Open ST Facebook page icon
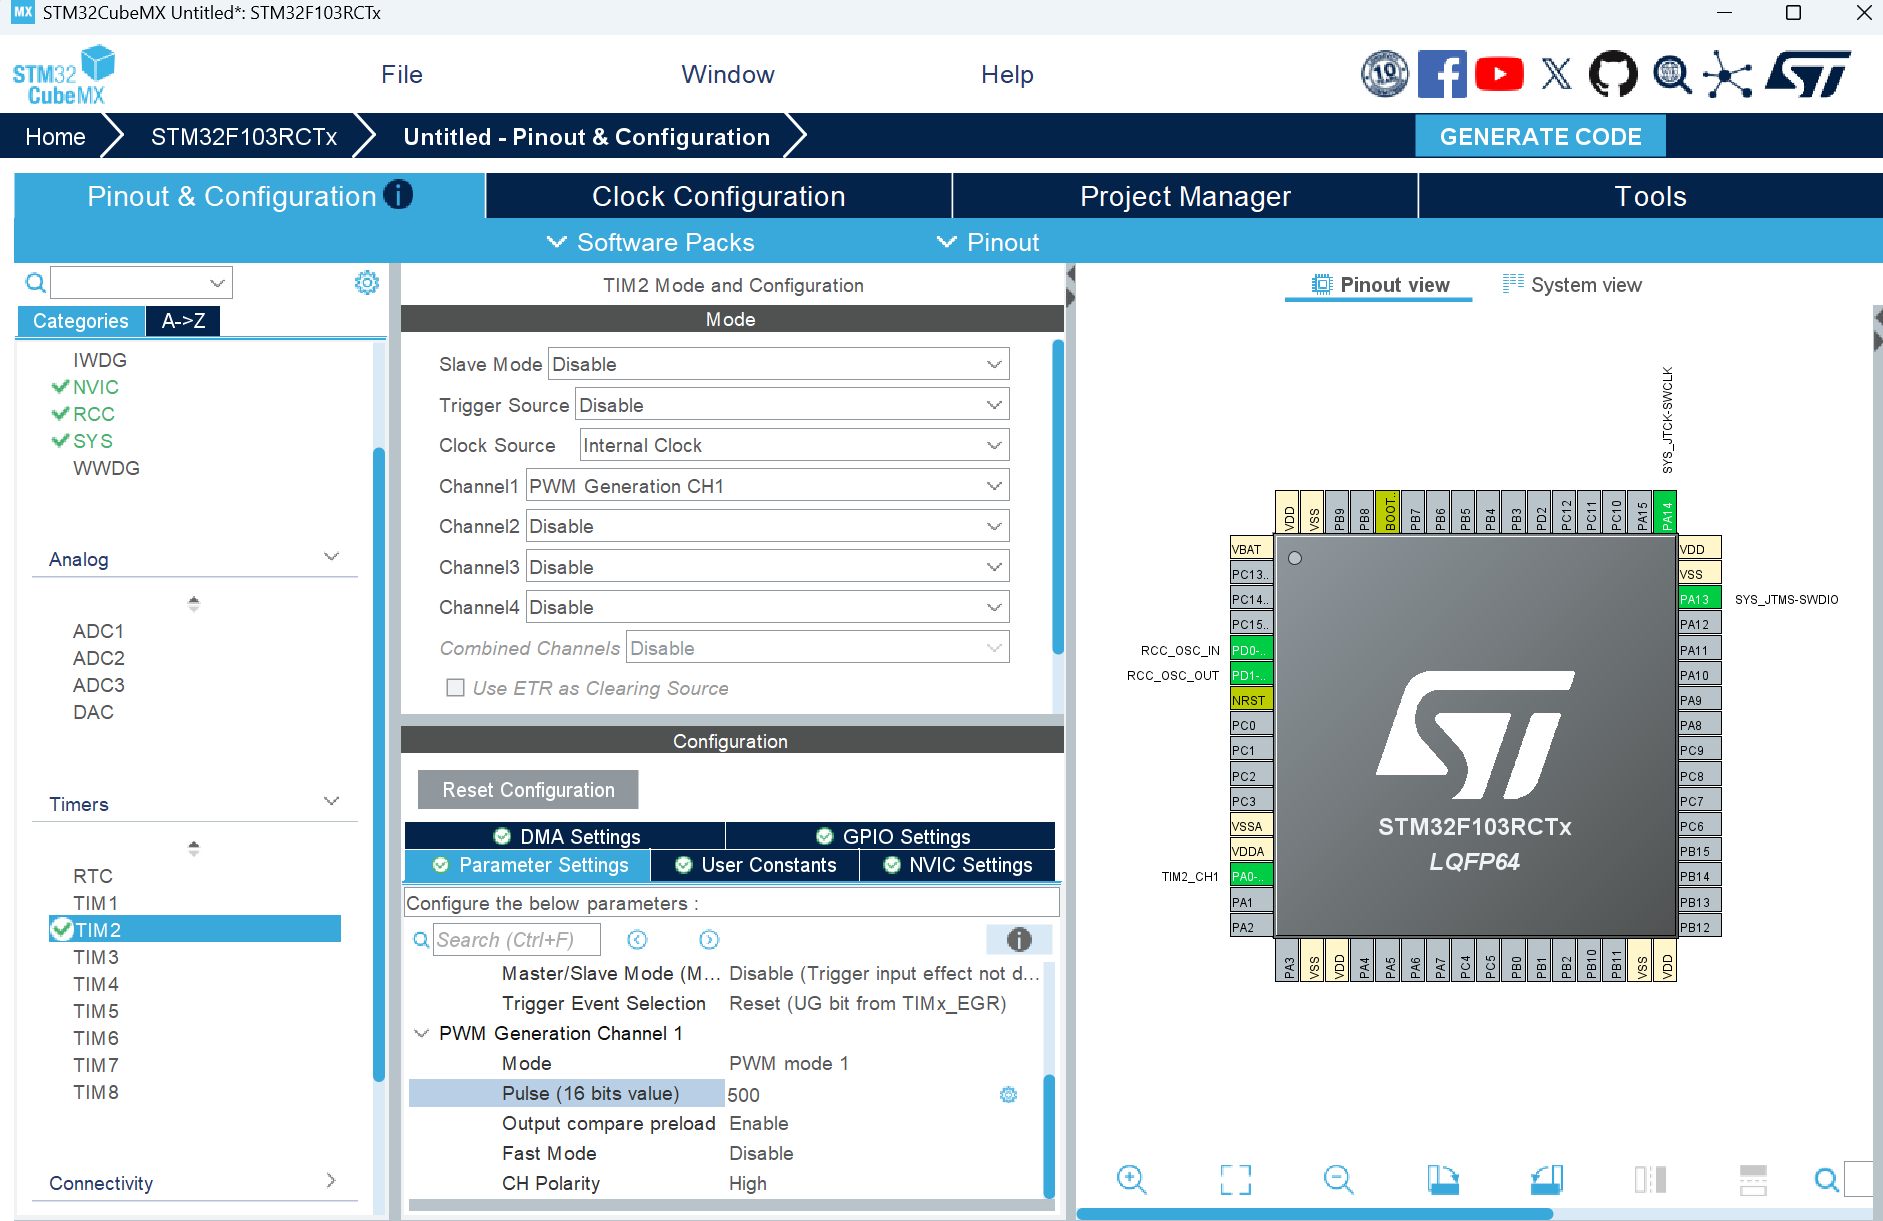Viewport: 1883px width, 1221px height. click(x=1441, y=74)
